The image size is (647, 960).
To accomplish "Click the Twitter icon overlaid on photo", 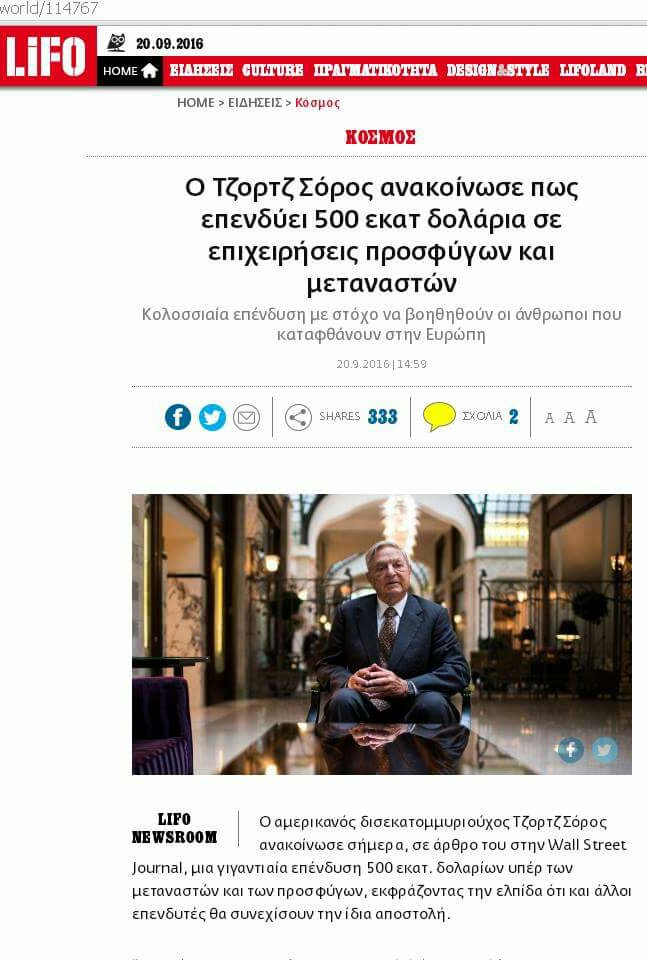I will pyautogui.click(x=605, y=749).
